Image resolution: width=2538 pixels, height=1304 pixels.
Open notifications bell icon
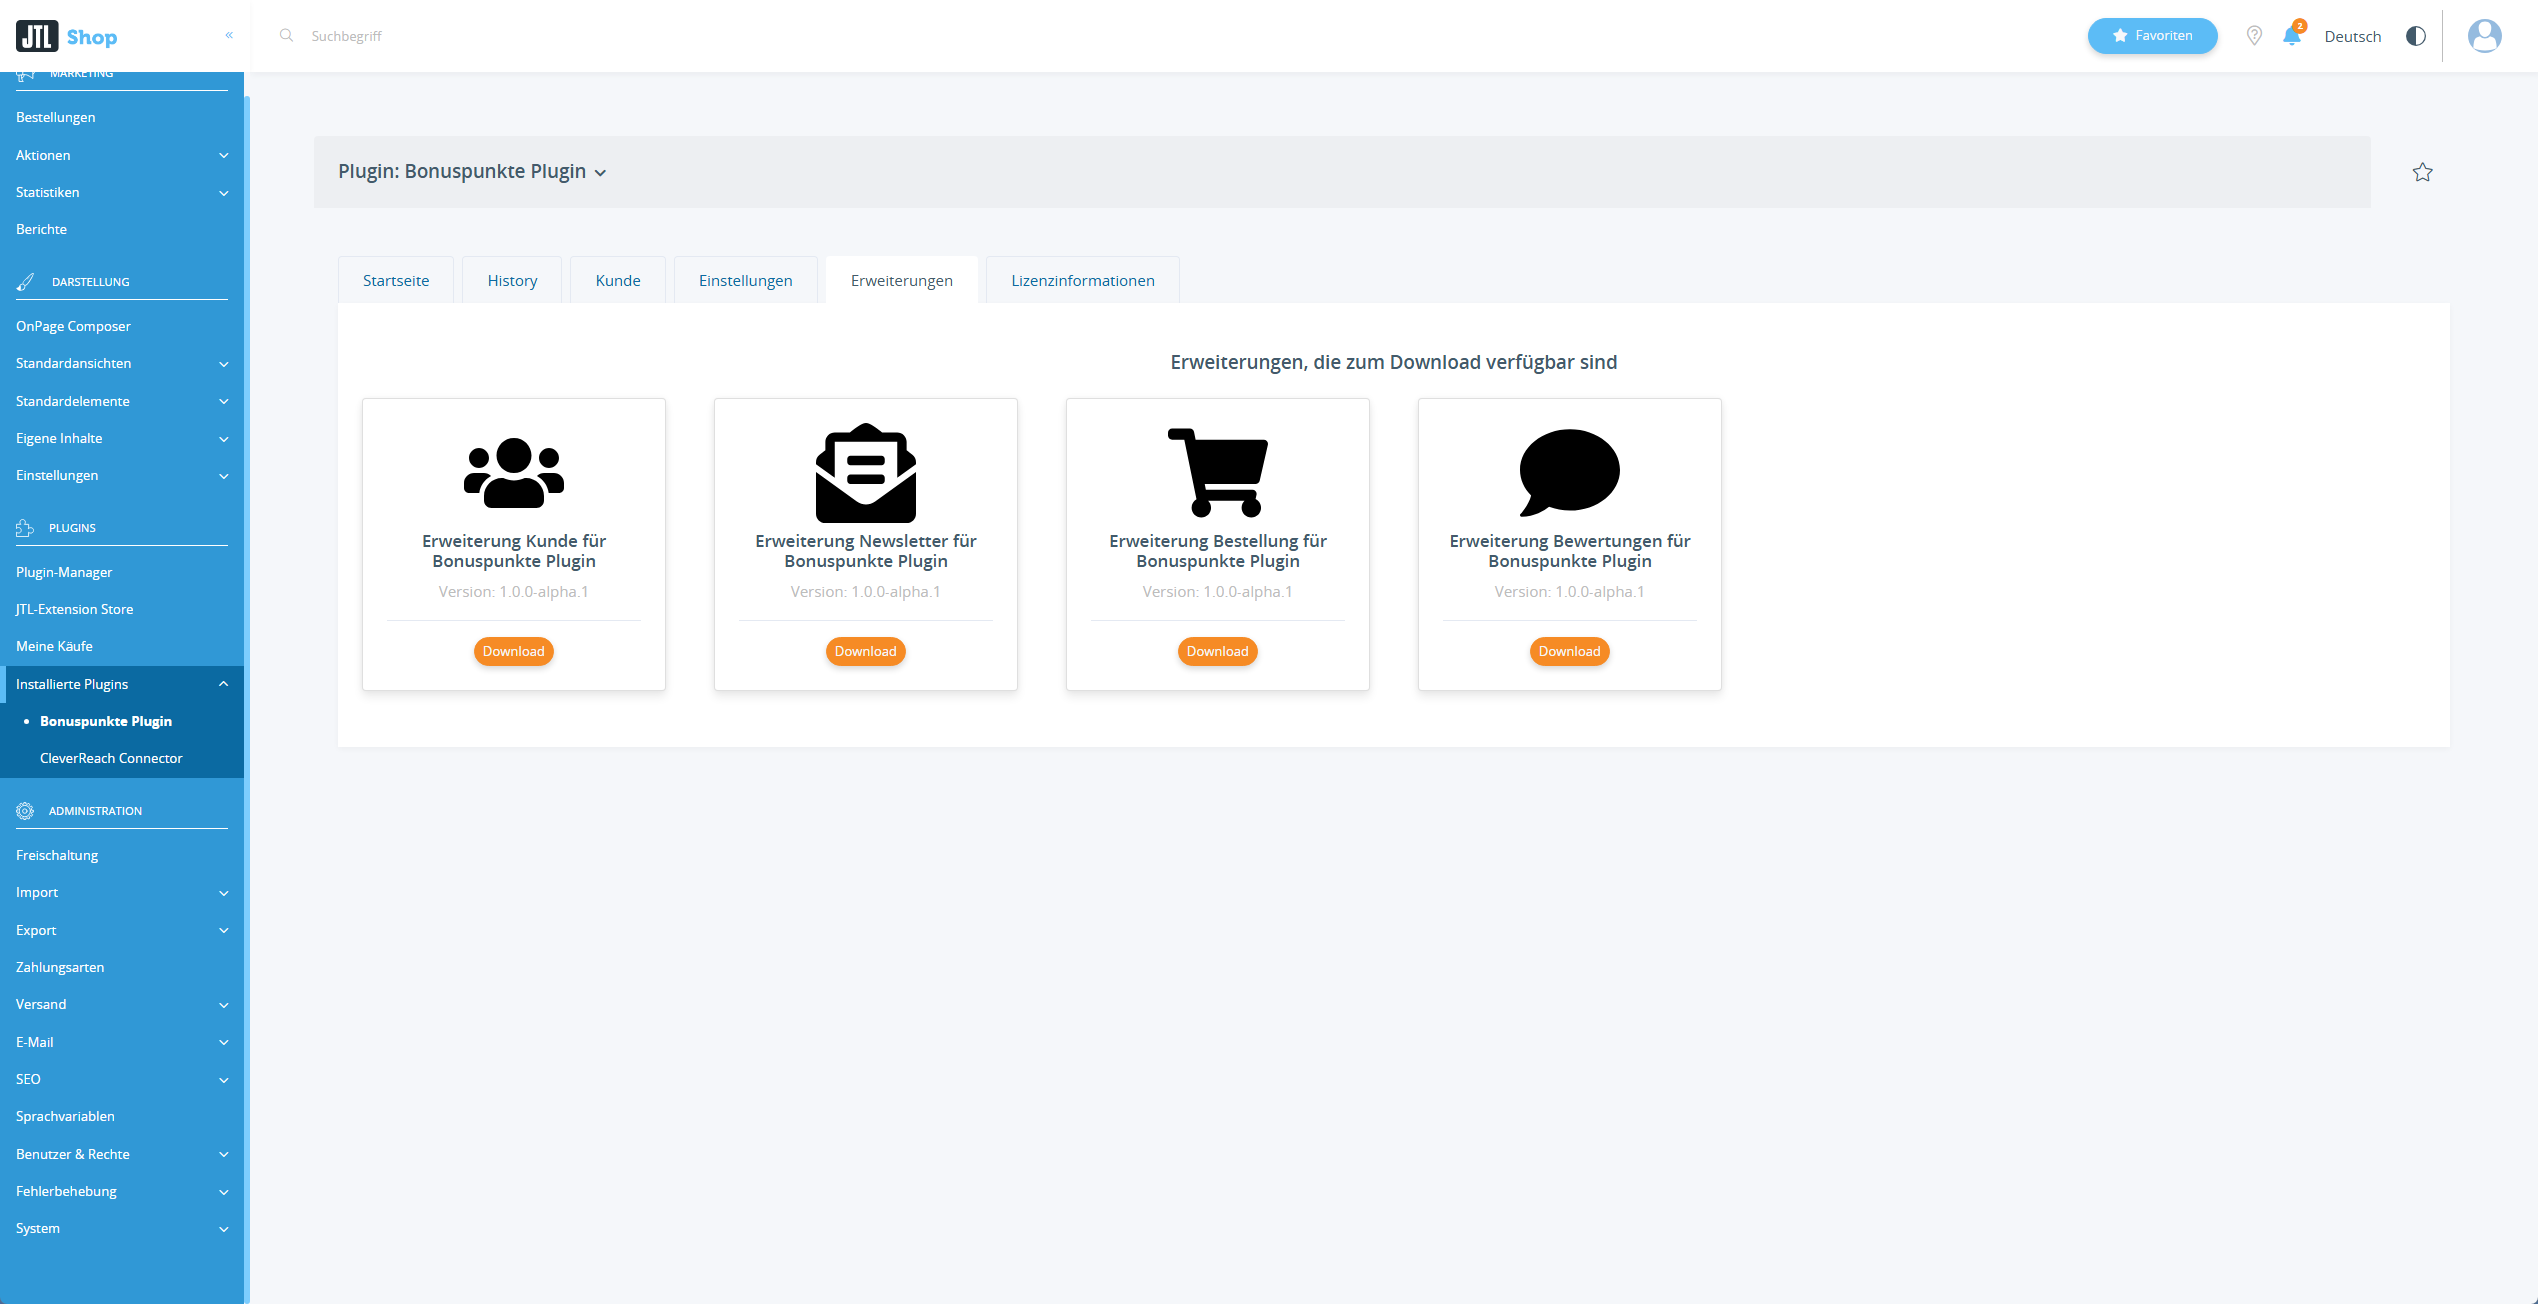tap(2291, 36)
